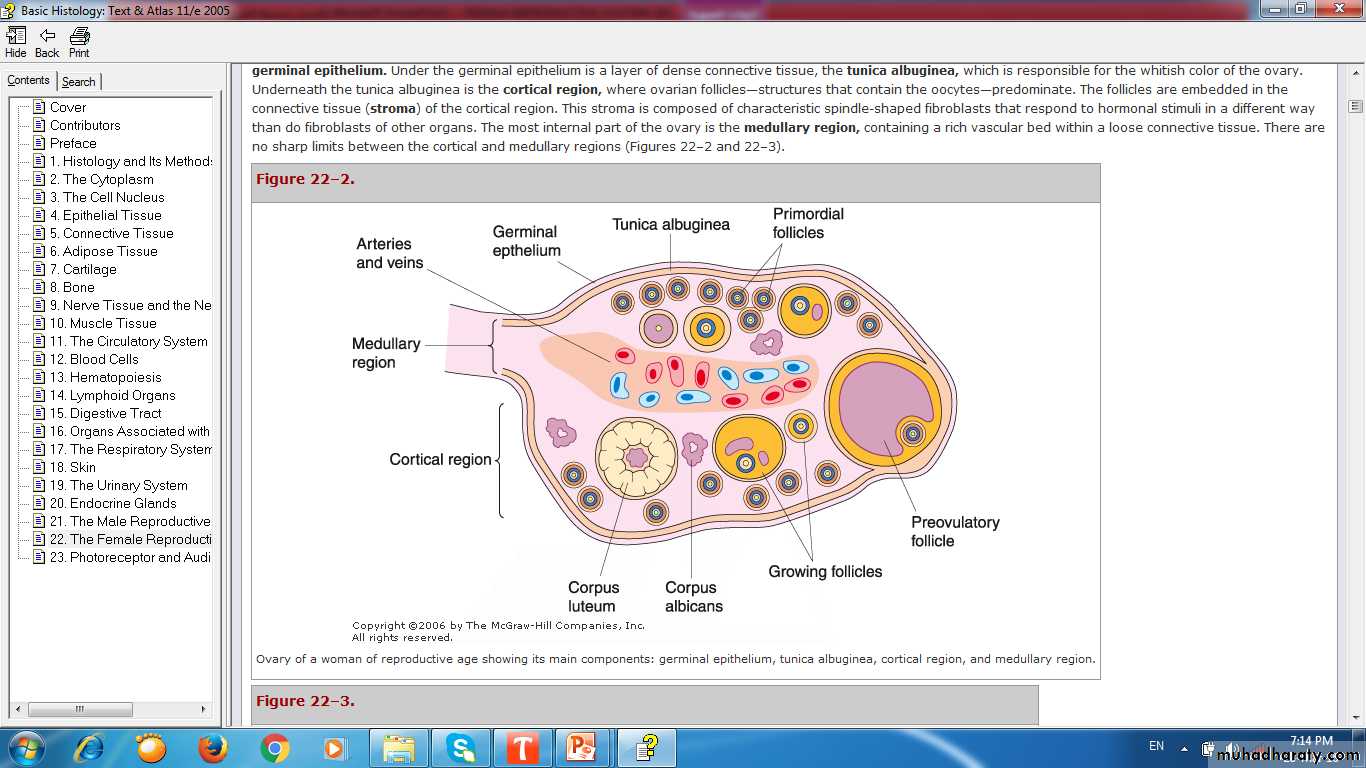Open chapter 20. Endocrine Glands

click(x=112, y=503)
